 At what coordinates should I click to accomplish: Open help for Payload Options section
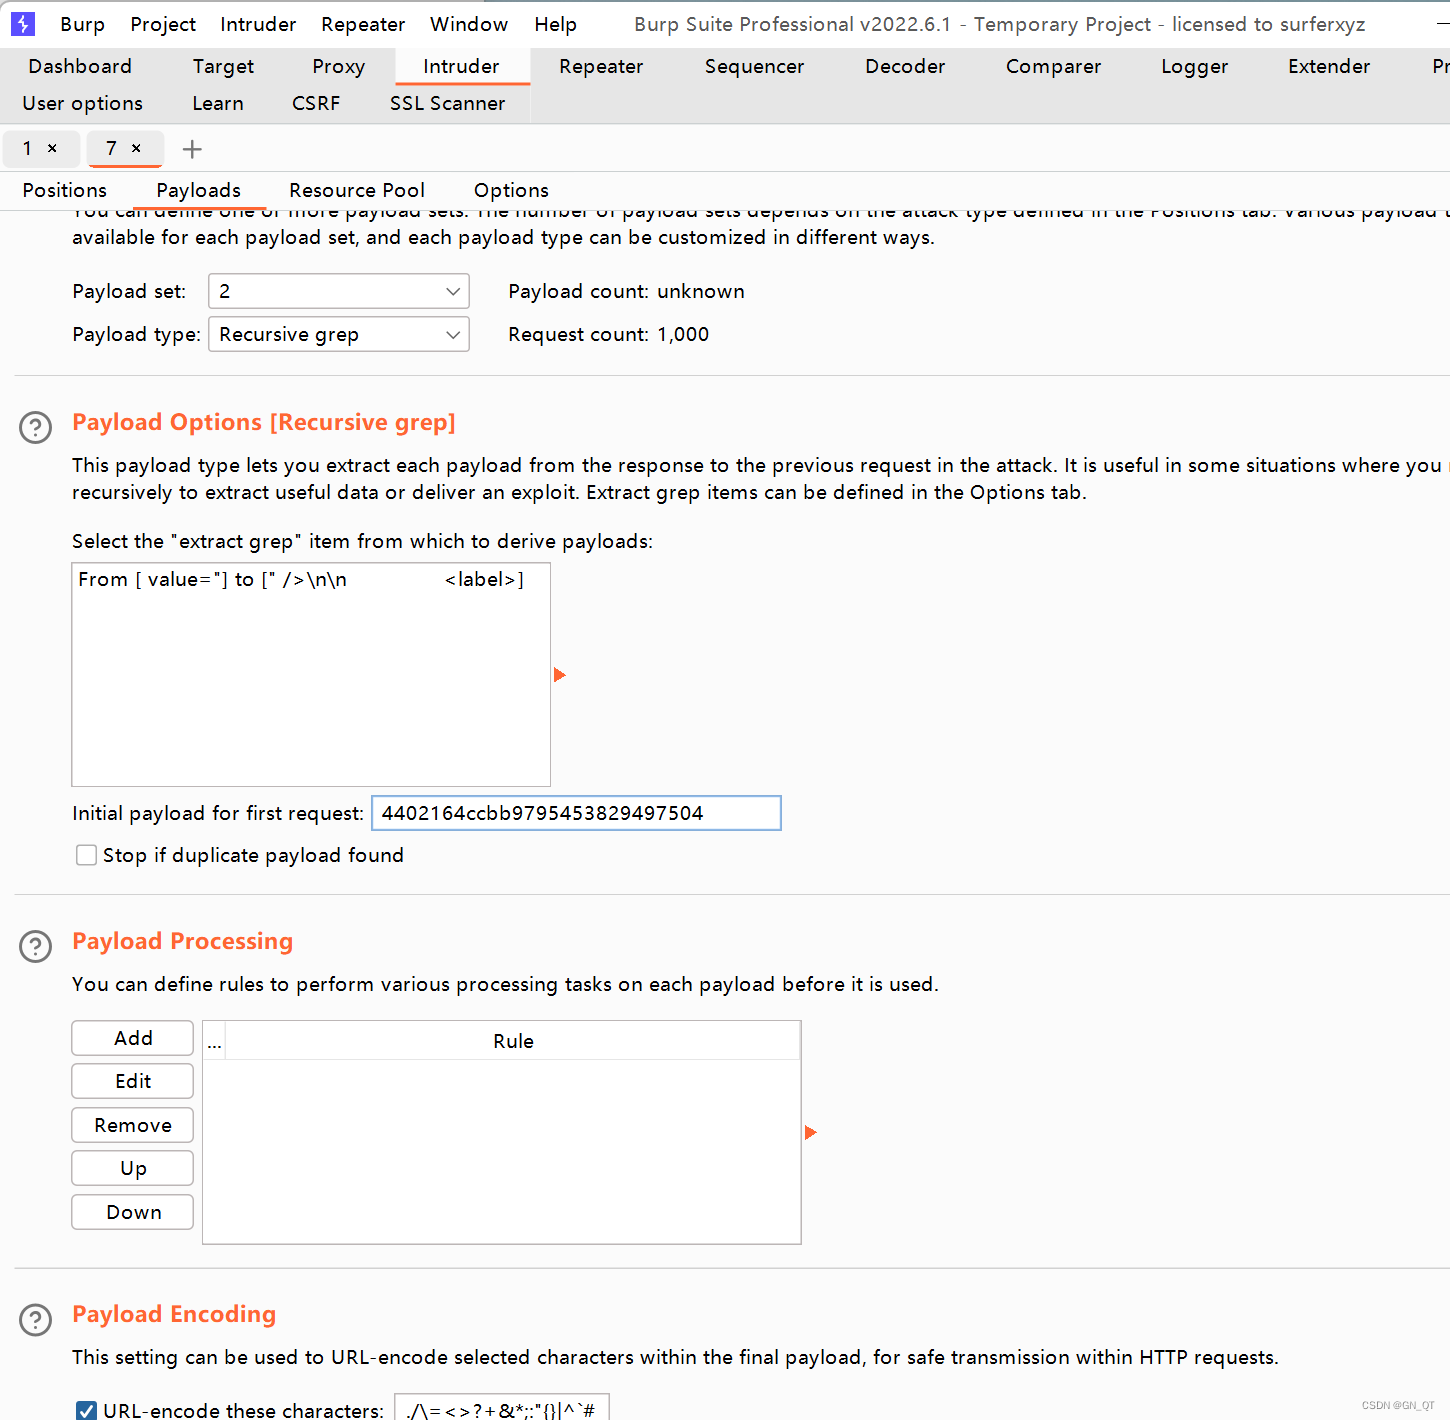pos(36,427)
